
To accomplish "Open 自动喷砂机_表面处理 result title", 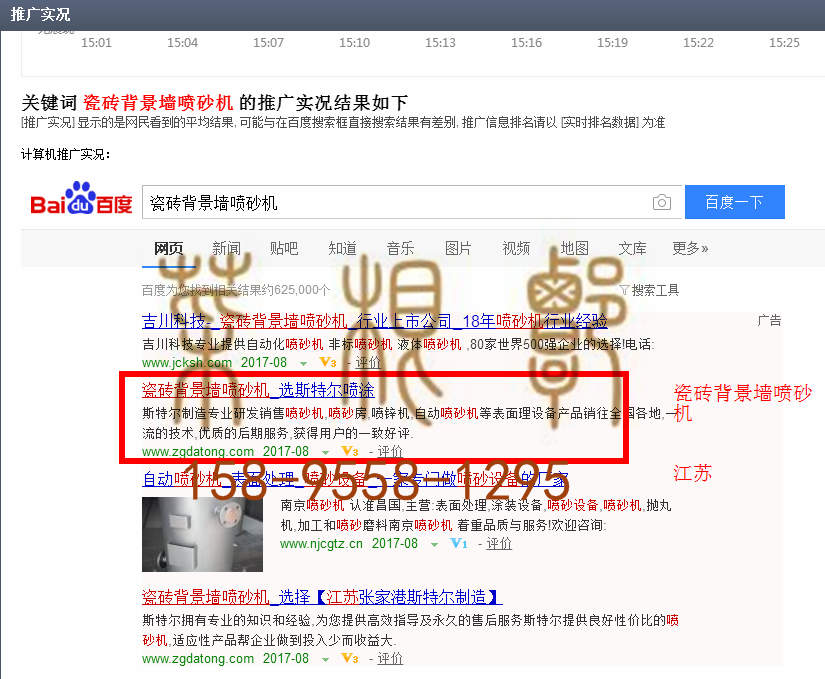I will (x=356, y=479).
